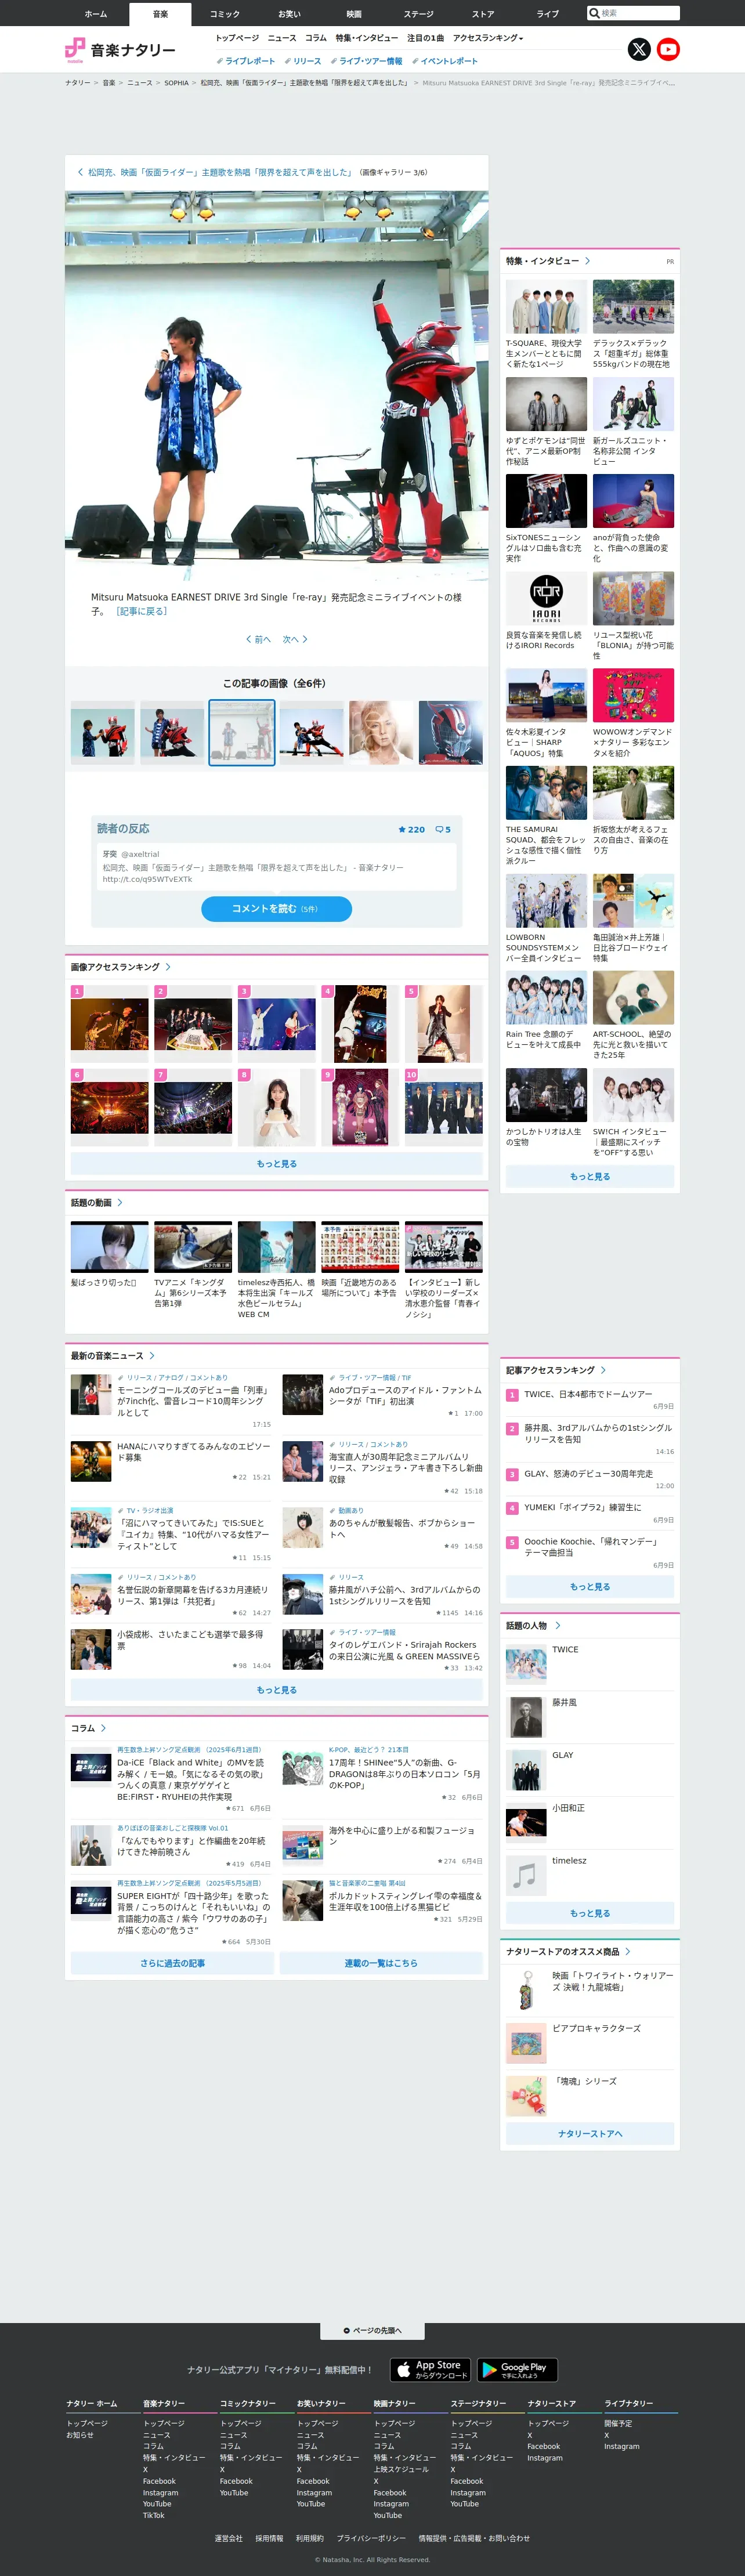This screenshot has height=2576, width=745.
Task: Open プライバシーポリシー footer link
Action: tap(371, 2538)
